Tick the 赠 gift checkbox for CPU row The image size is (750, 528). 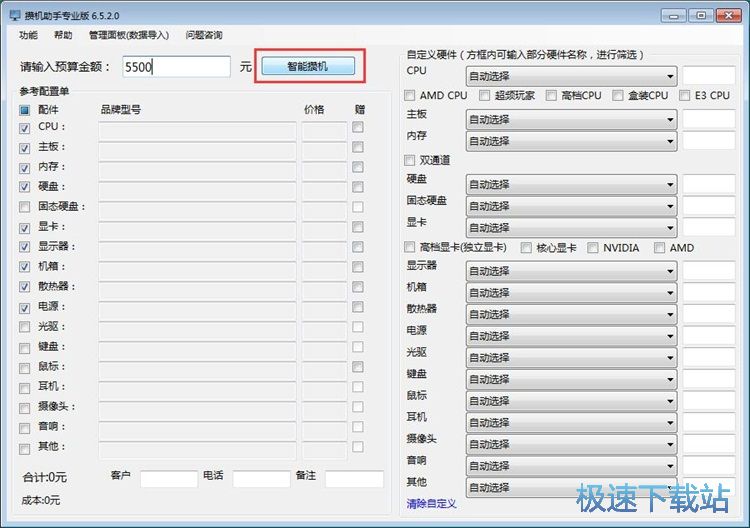tap(358, 127)
